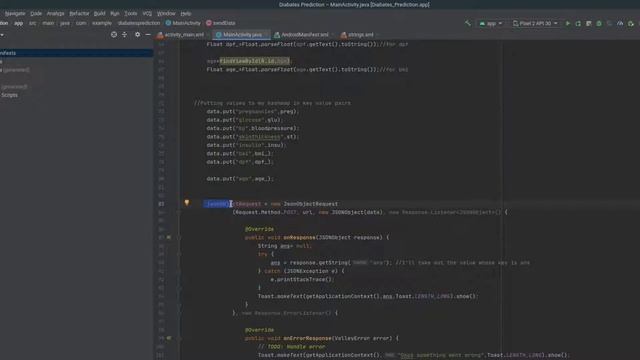The width and height of the screenshot is (640, 360).
Task: Open the Code menu
Action: pyautogui.click(x=36, y=13)
